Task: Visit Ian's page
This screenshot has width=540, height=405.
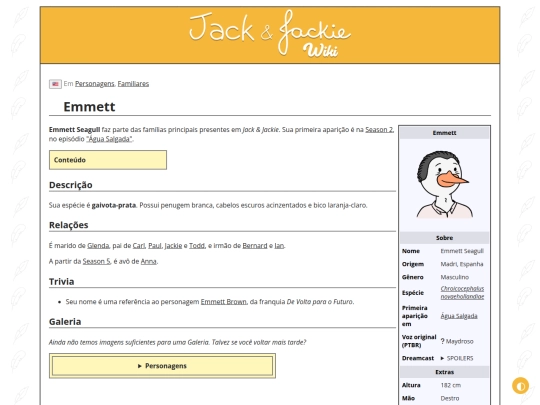Action: [279, 246]
